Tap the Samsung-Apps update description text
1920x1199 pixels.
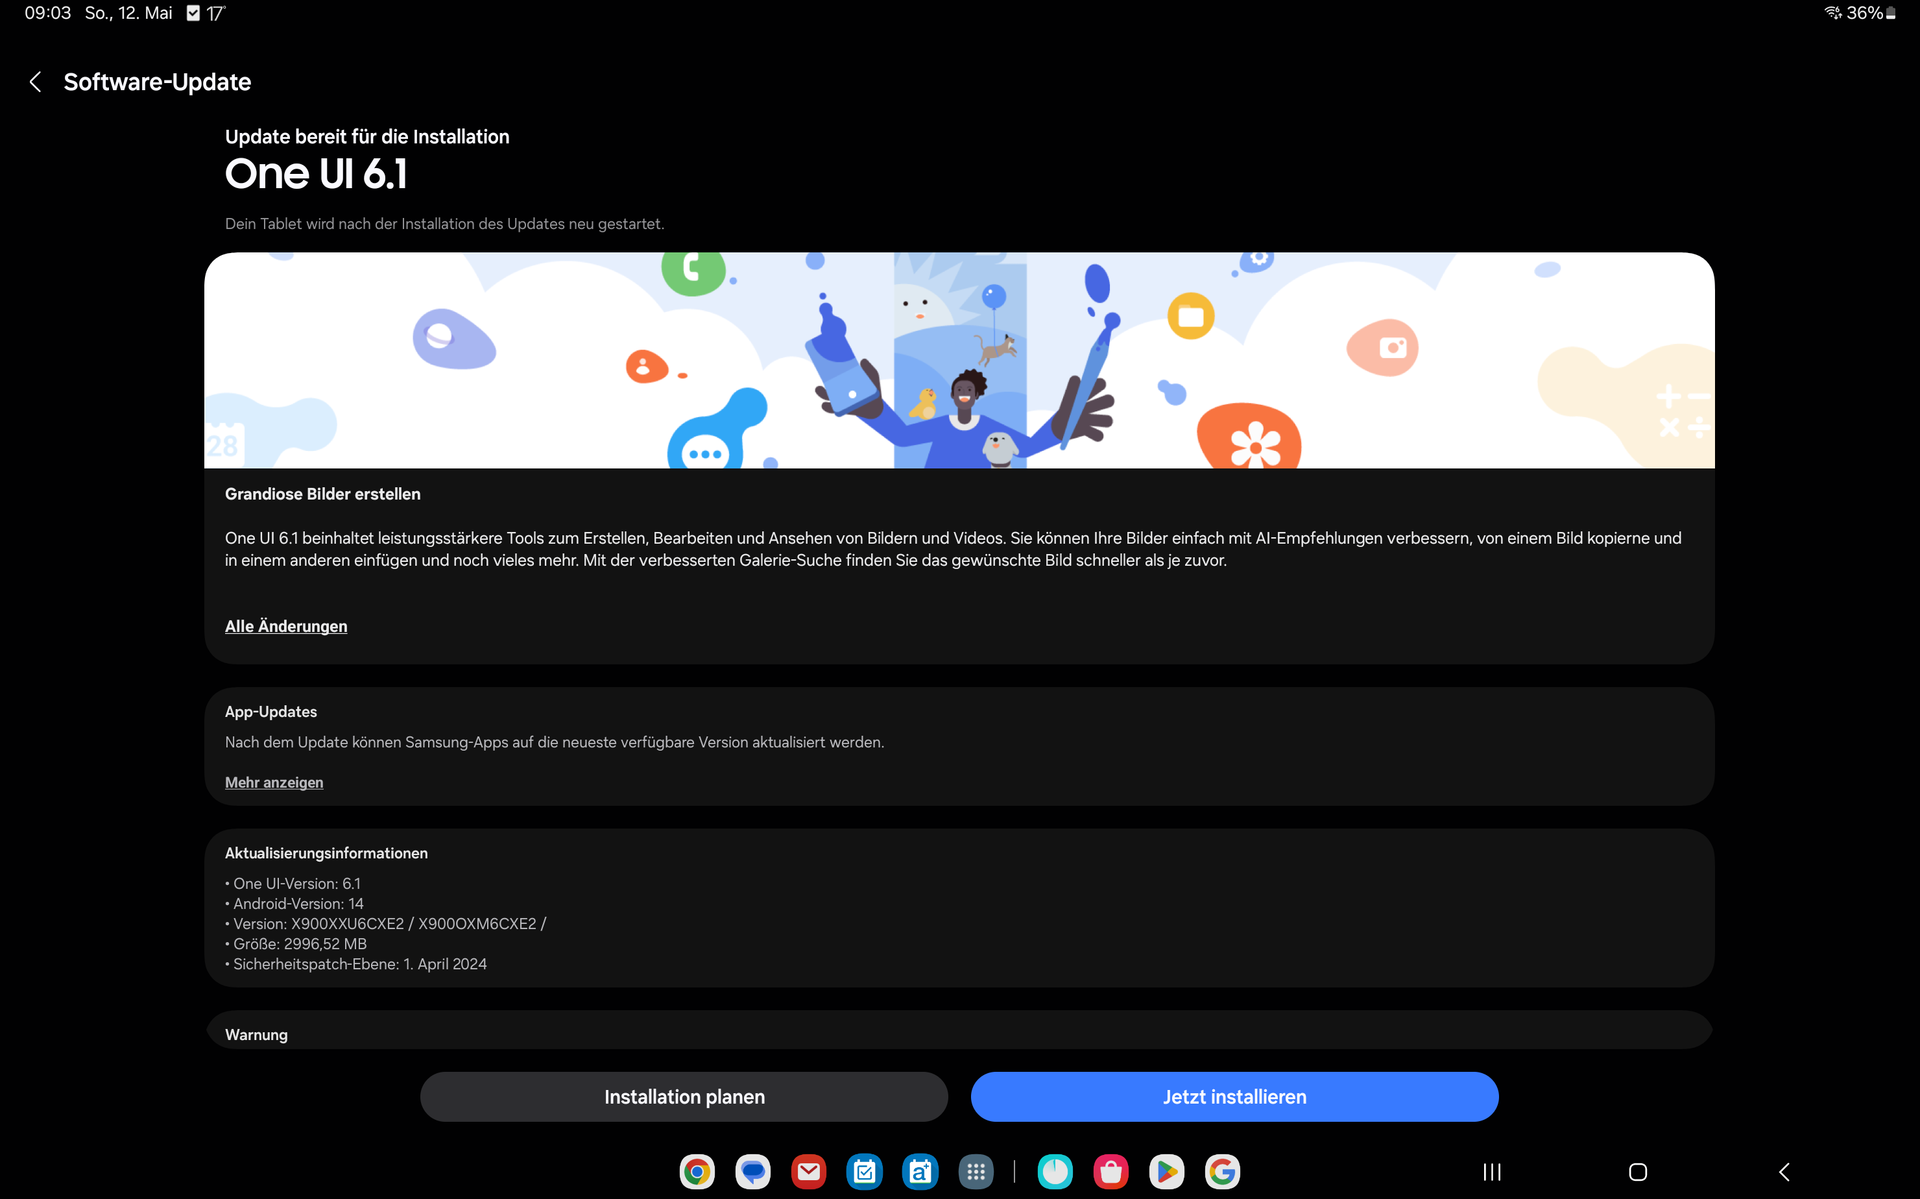[x=554, y=742]
